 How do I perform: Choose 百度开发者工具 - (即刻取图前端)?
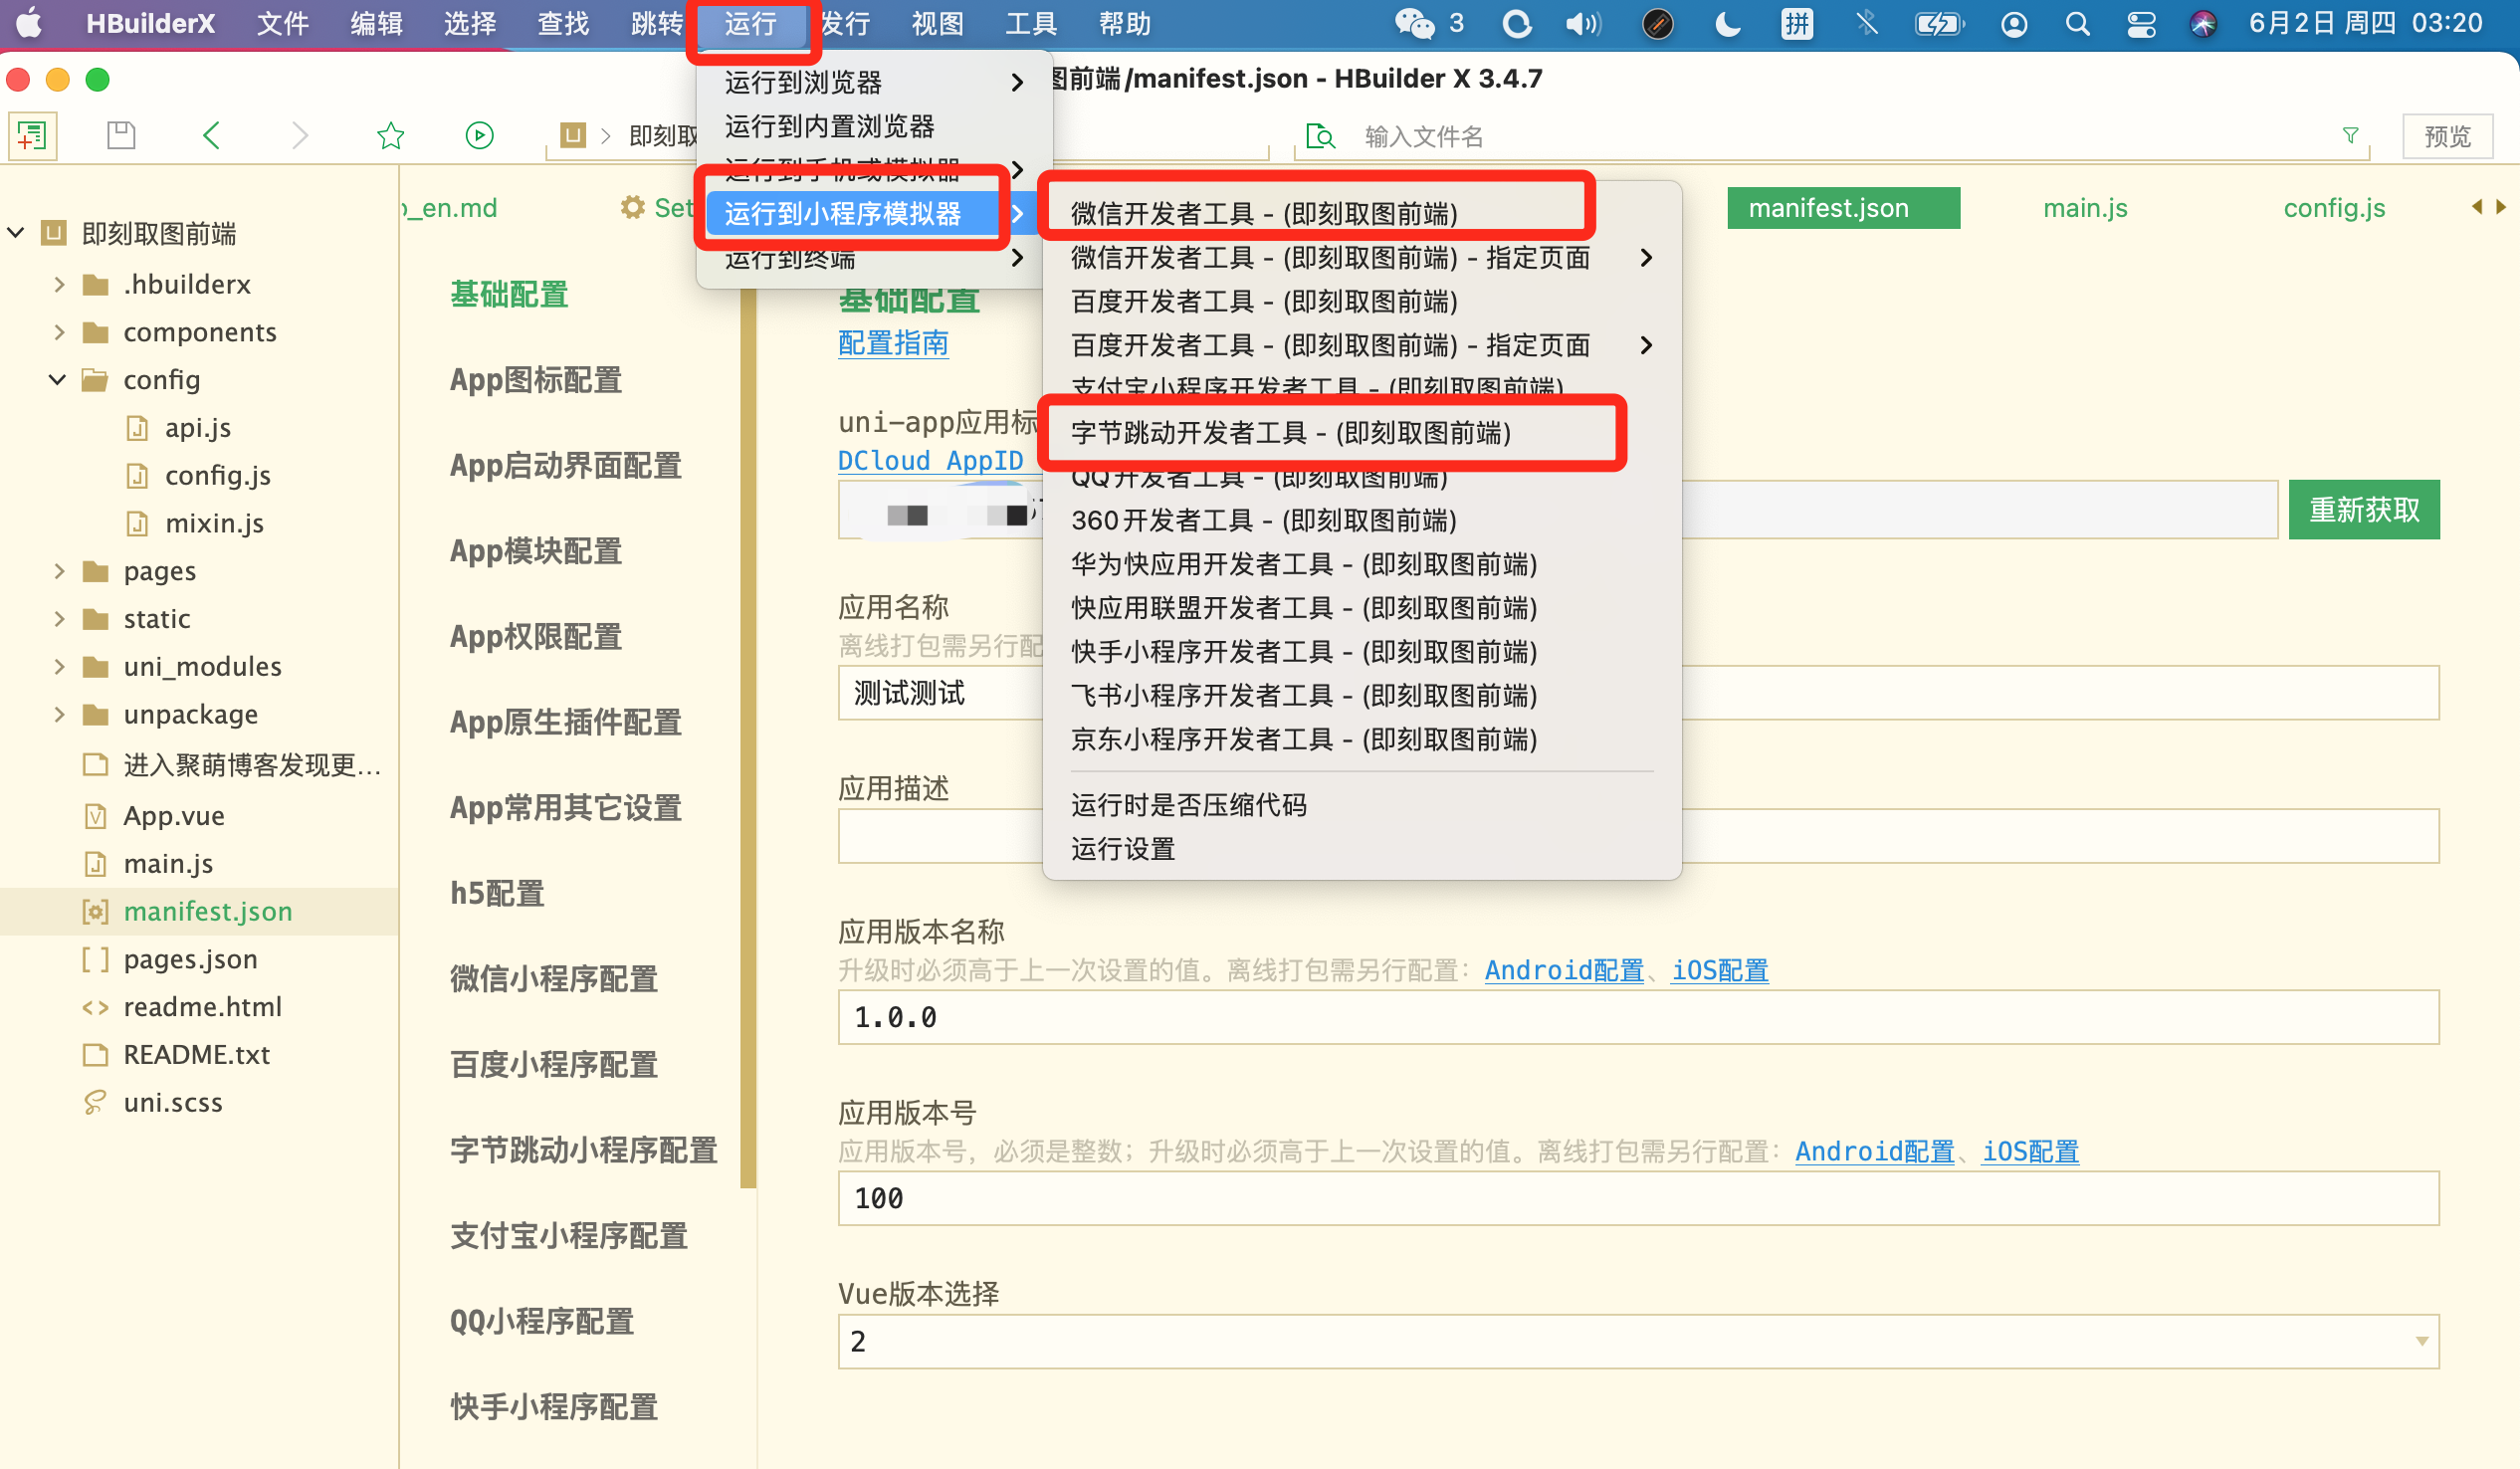pyautogui.click(x=1264, y=301)
